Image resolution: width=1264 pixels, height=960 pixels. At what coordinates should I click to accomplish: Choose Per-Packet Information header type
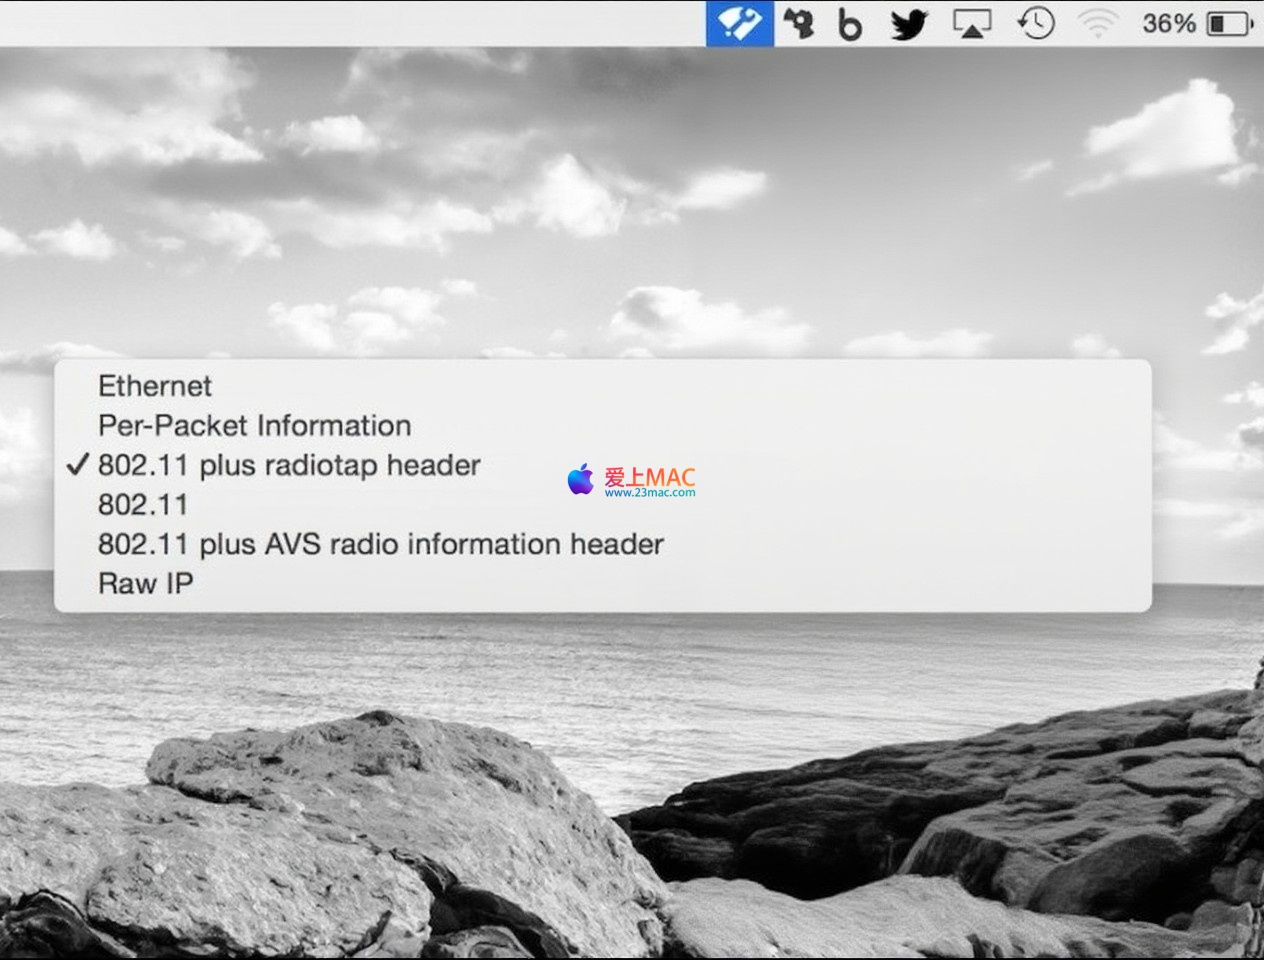pos(254,425)
